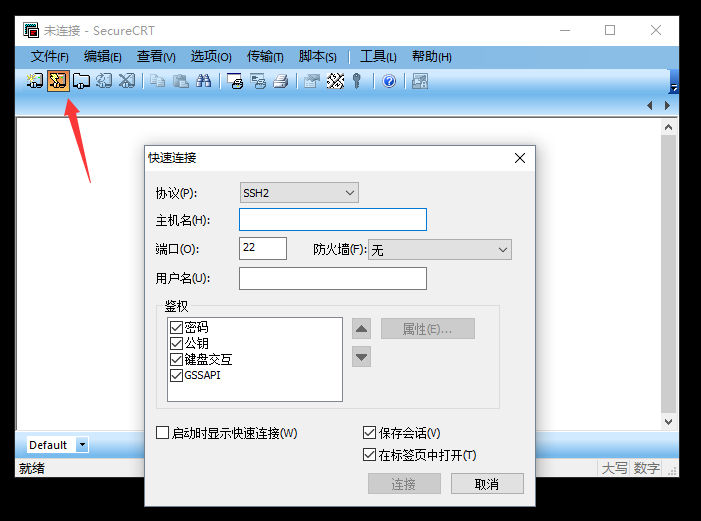Screen dimensions: 701x521
Task: Click the Lock Session toolbar icon
Action: (420, 81)
